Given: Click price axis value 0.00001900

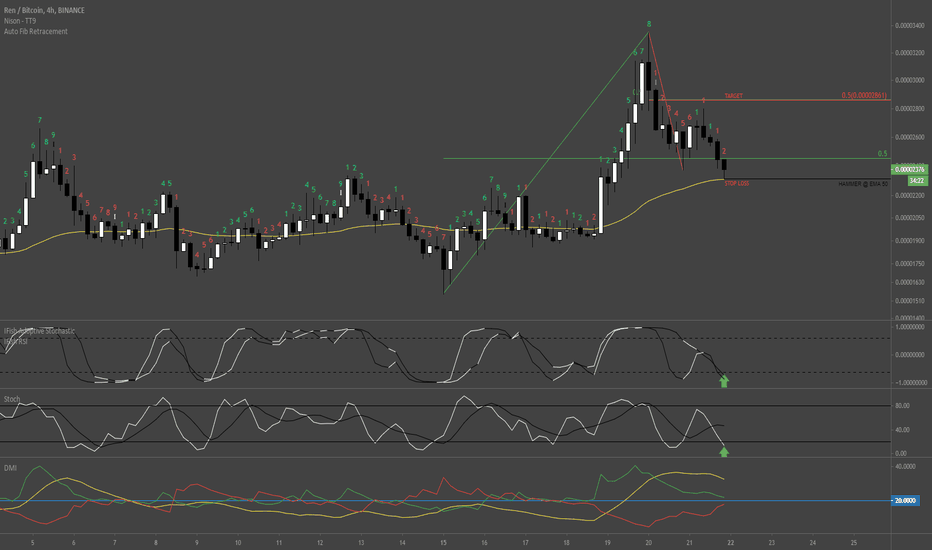Looking at the screenshot, I should (x=910, y=241).
